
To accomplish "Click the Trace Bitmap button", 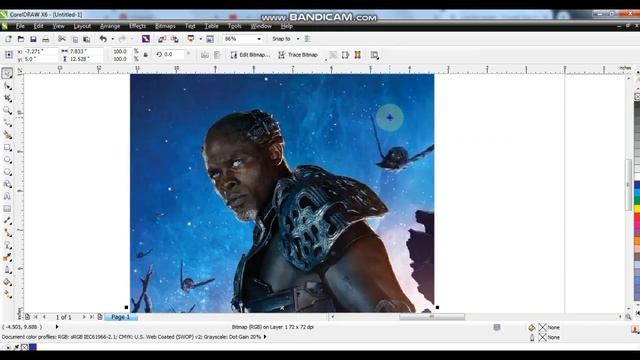I will pyautogui.click(x=298, y=55).
